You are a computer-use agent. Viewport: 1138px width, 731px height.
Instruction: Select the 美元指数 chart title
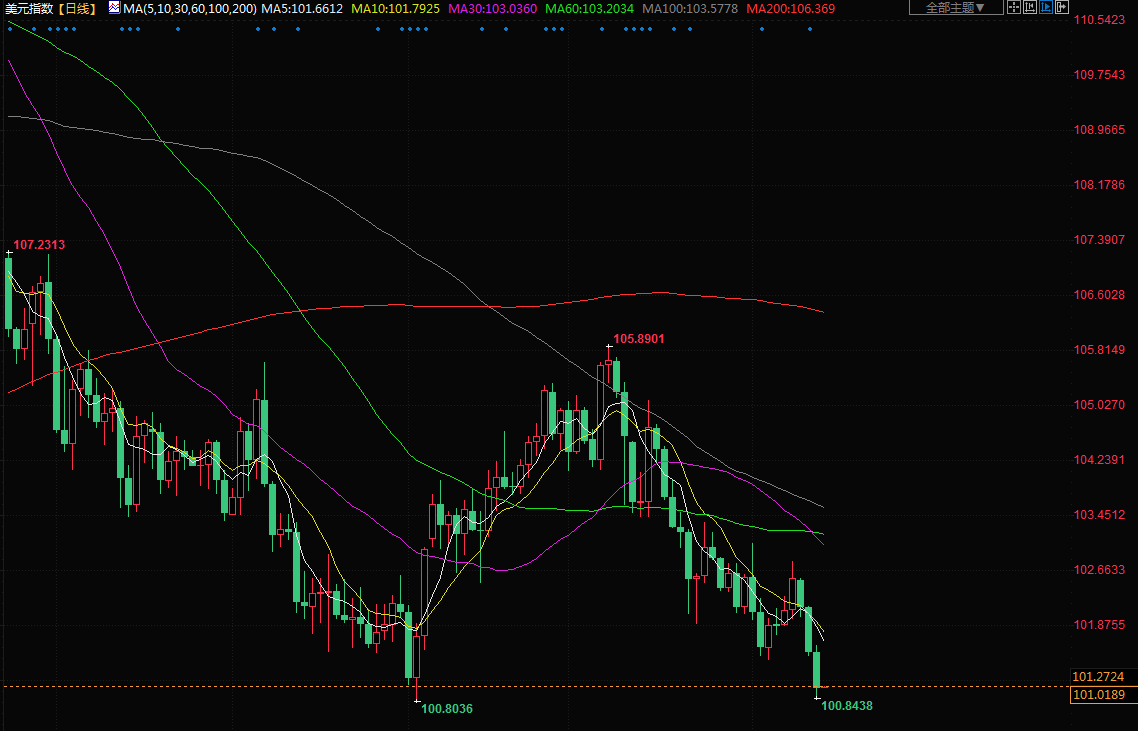[x=27, y=8]
